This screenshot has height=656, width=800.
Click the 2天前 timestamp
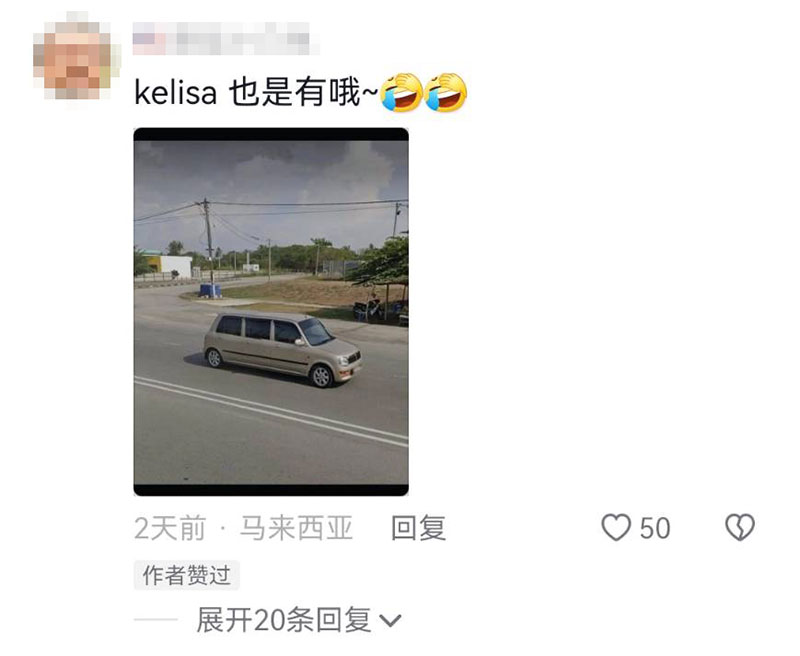[170, 528]
